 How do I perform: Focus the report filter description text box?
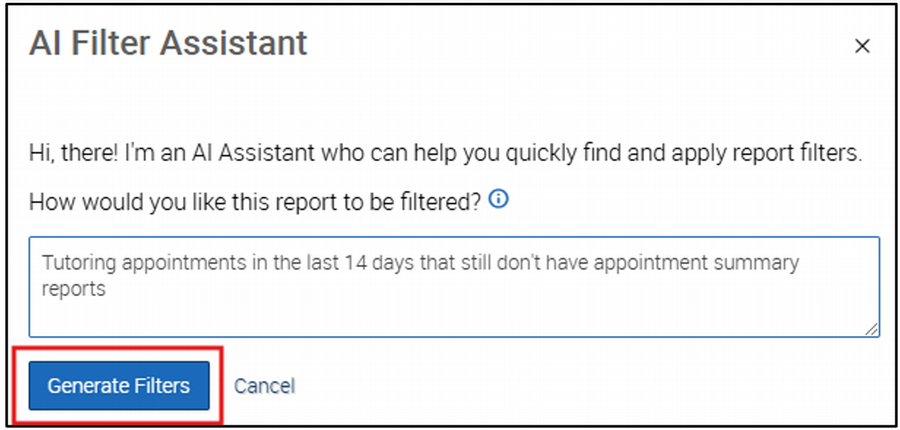(454, 286)
